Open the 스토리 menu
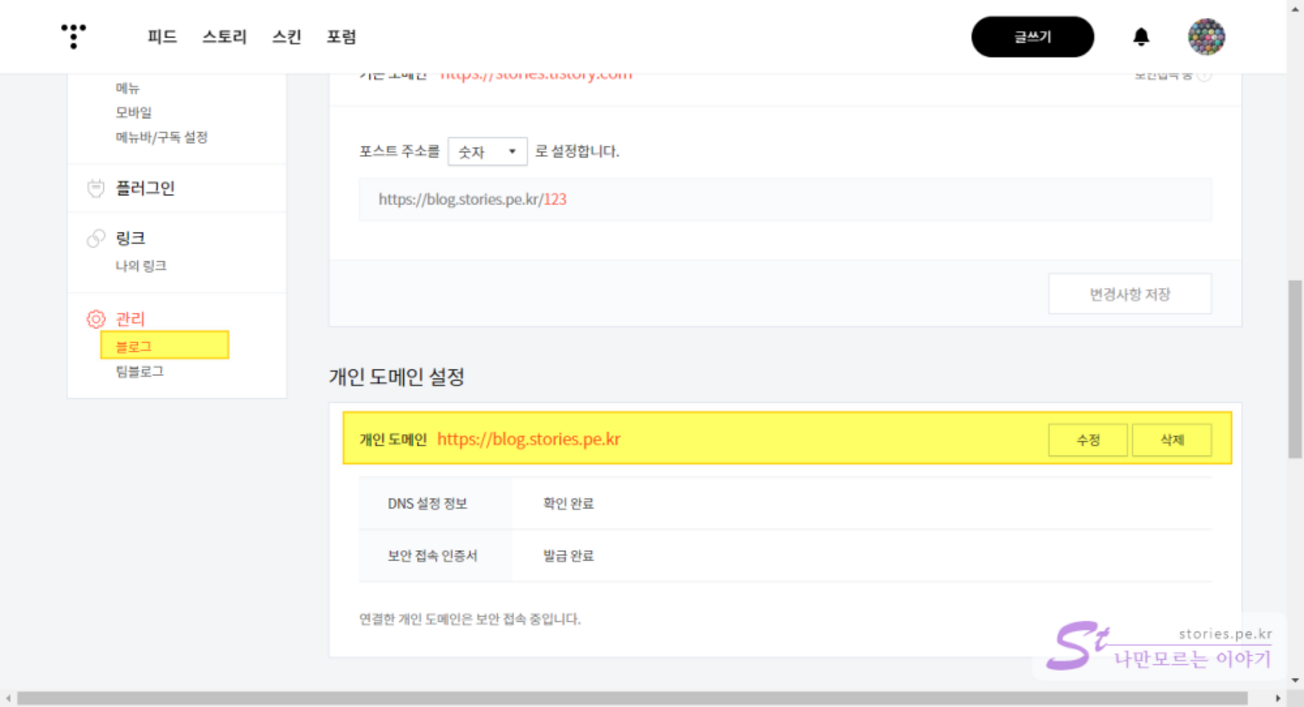 point(224,37)
